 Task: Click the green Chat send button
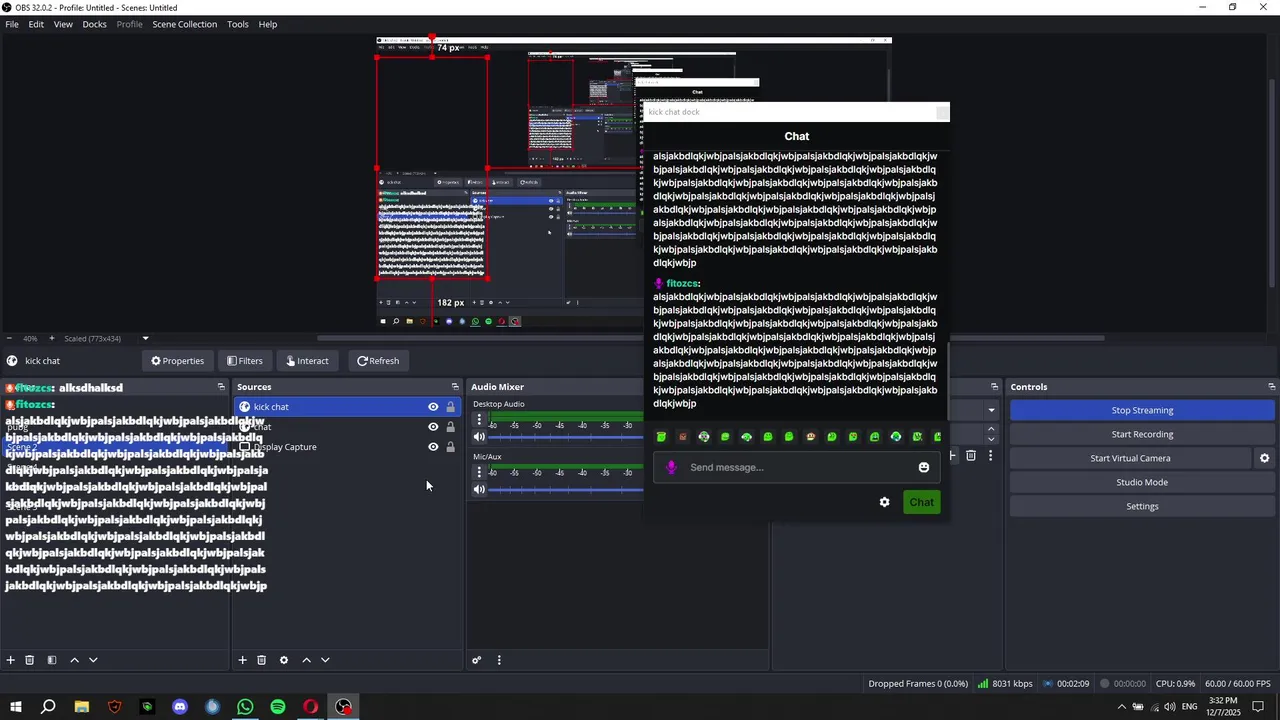click(x=921, y=502)
